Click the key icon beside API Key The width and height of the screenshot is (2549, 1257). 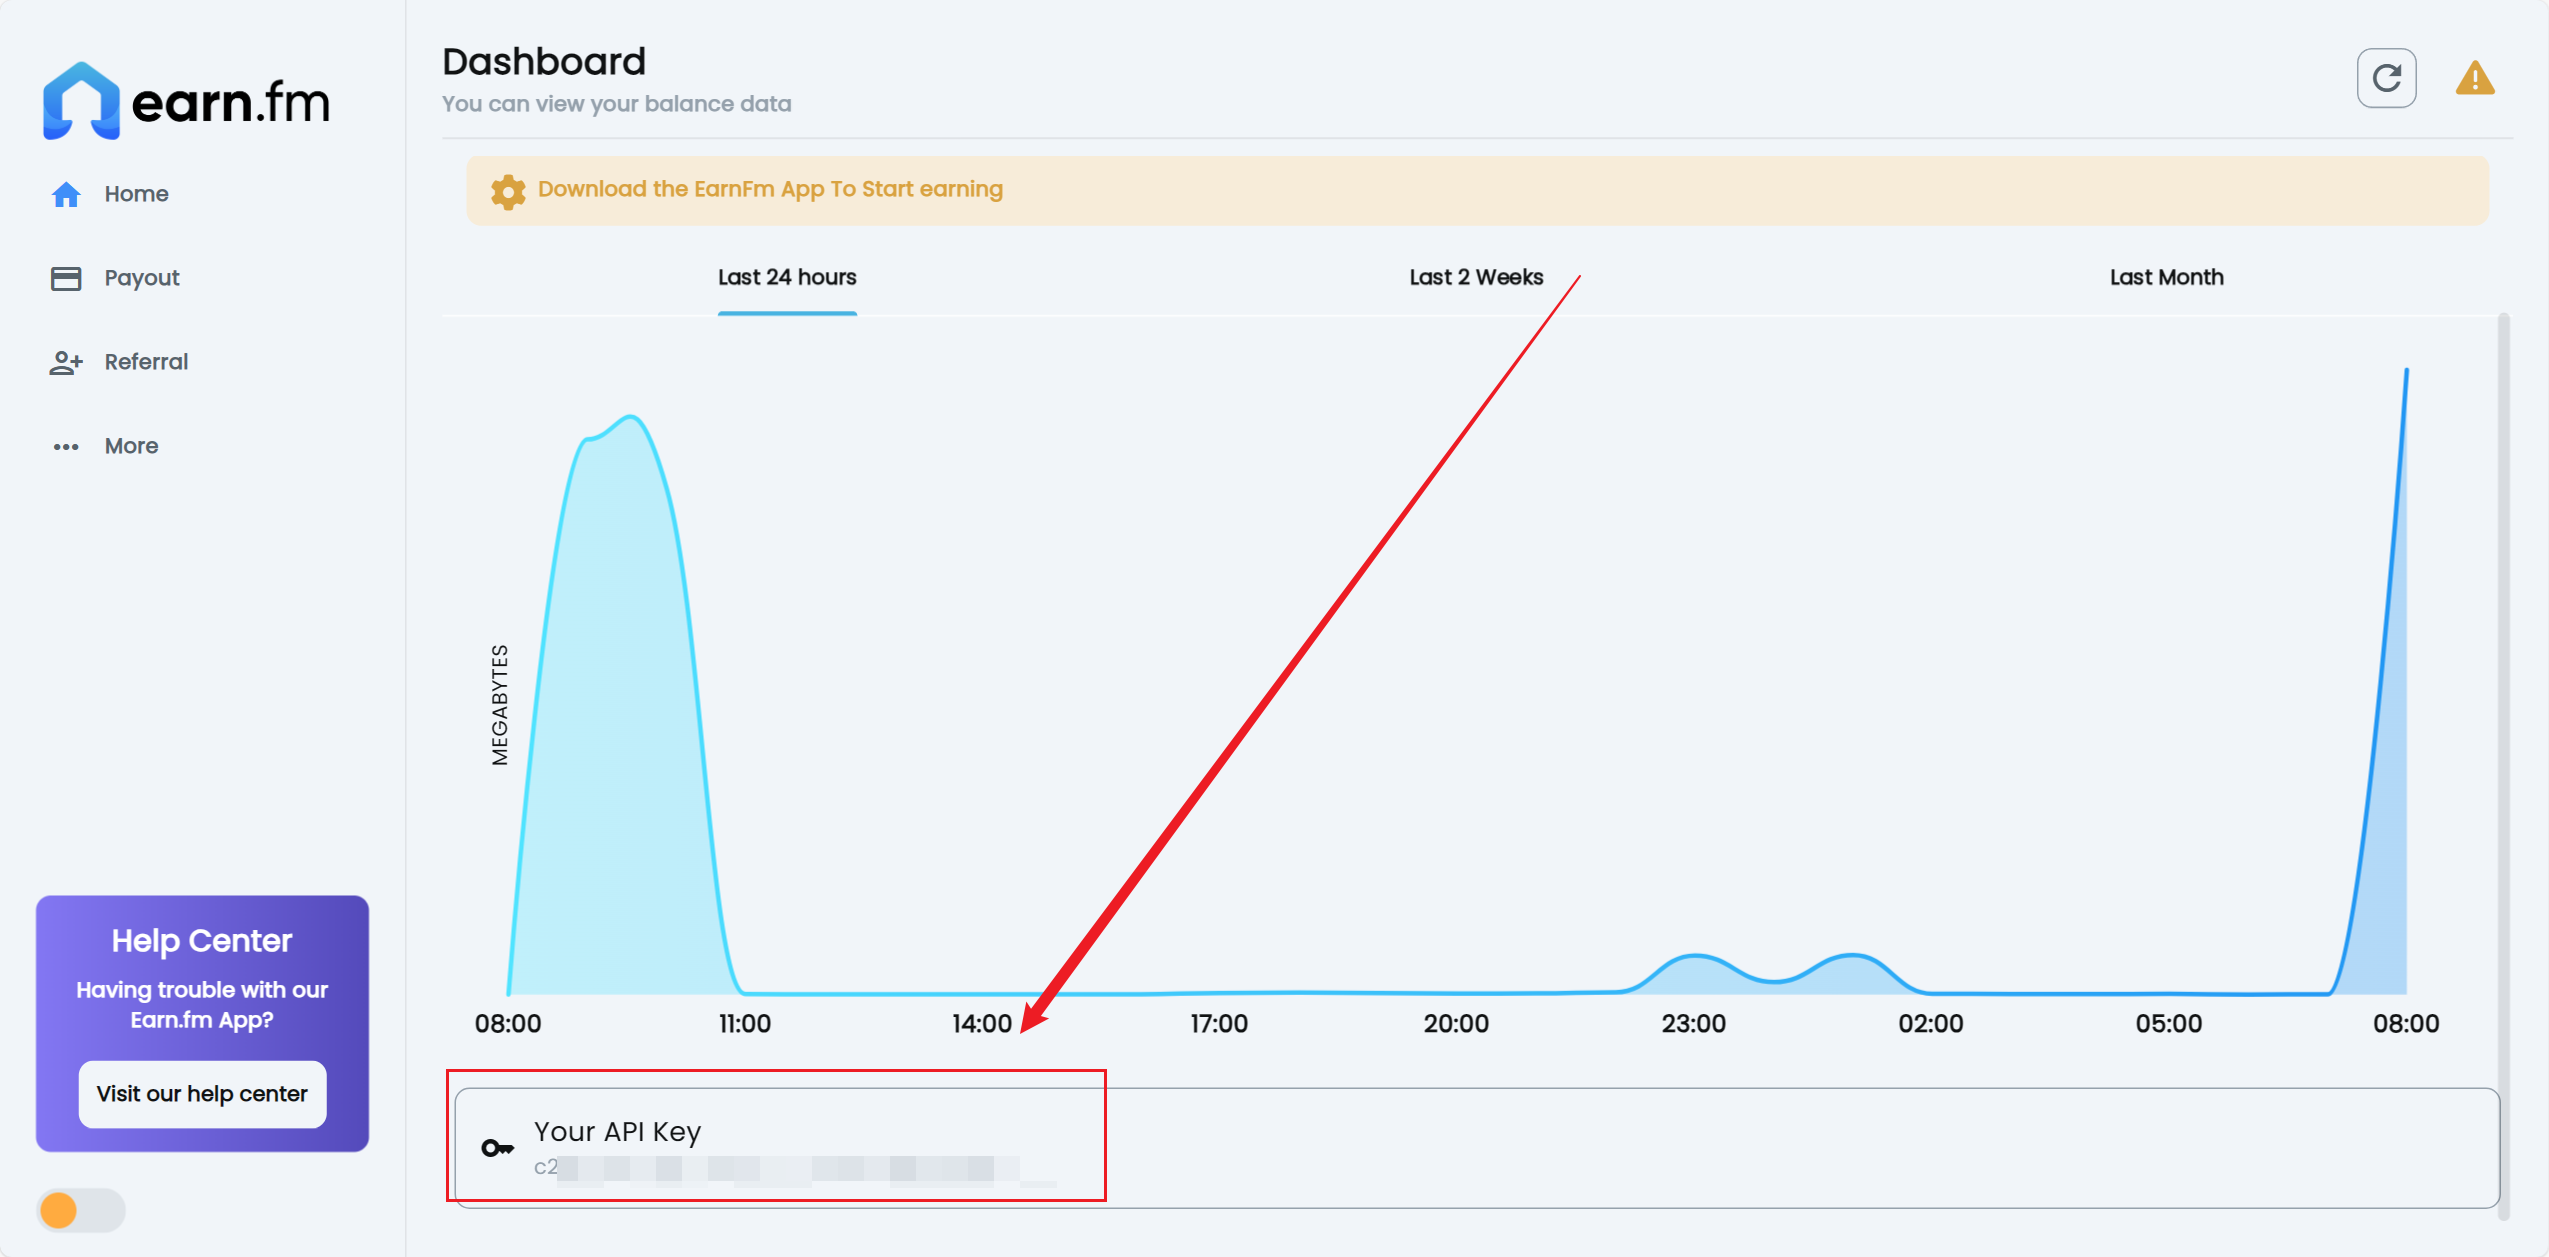[497, 1148]
